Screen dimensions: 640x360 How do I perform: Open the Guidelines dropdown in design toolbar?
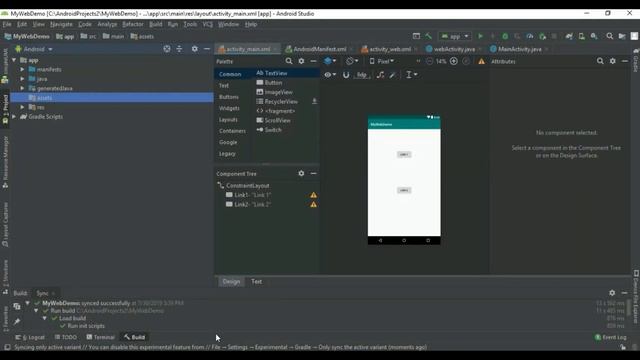click(411, 75)
